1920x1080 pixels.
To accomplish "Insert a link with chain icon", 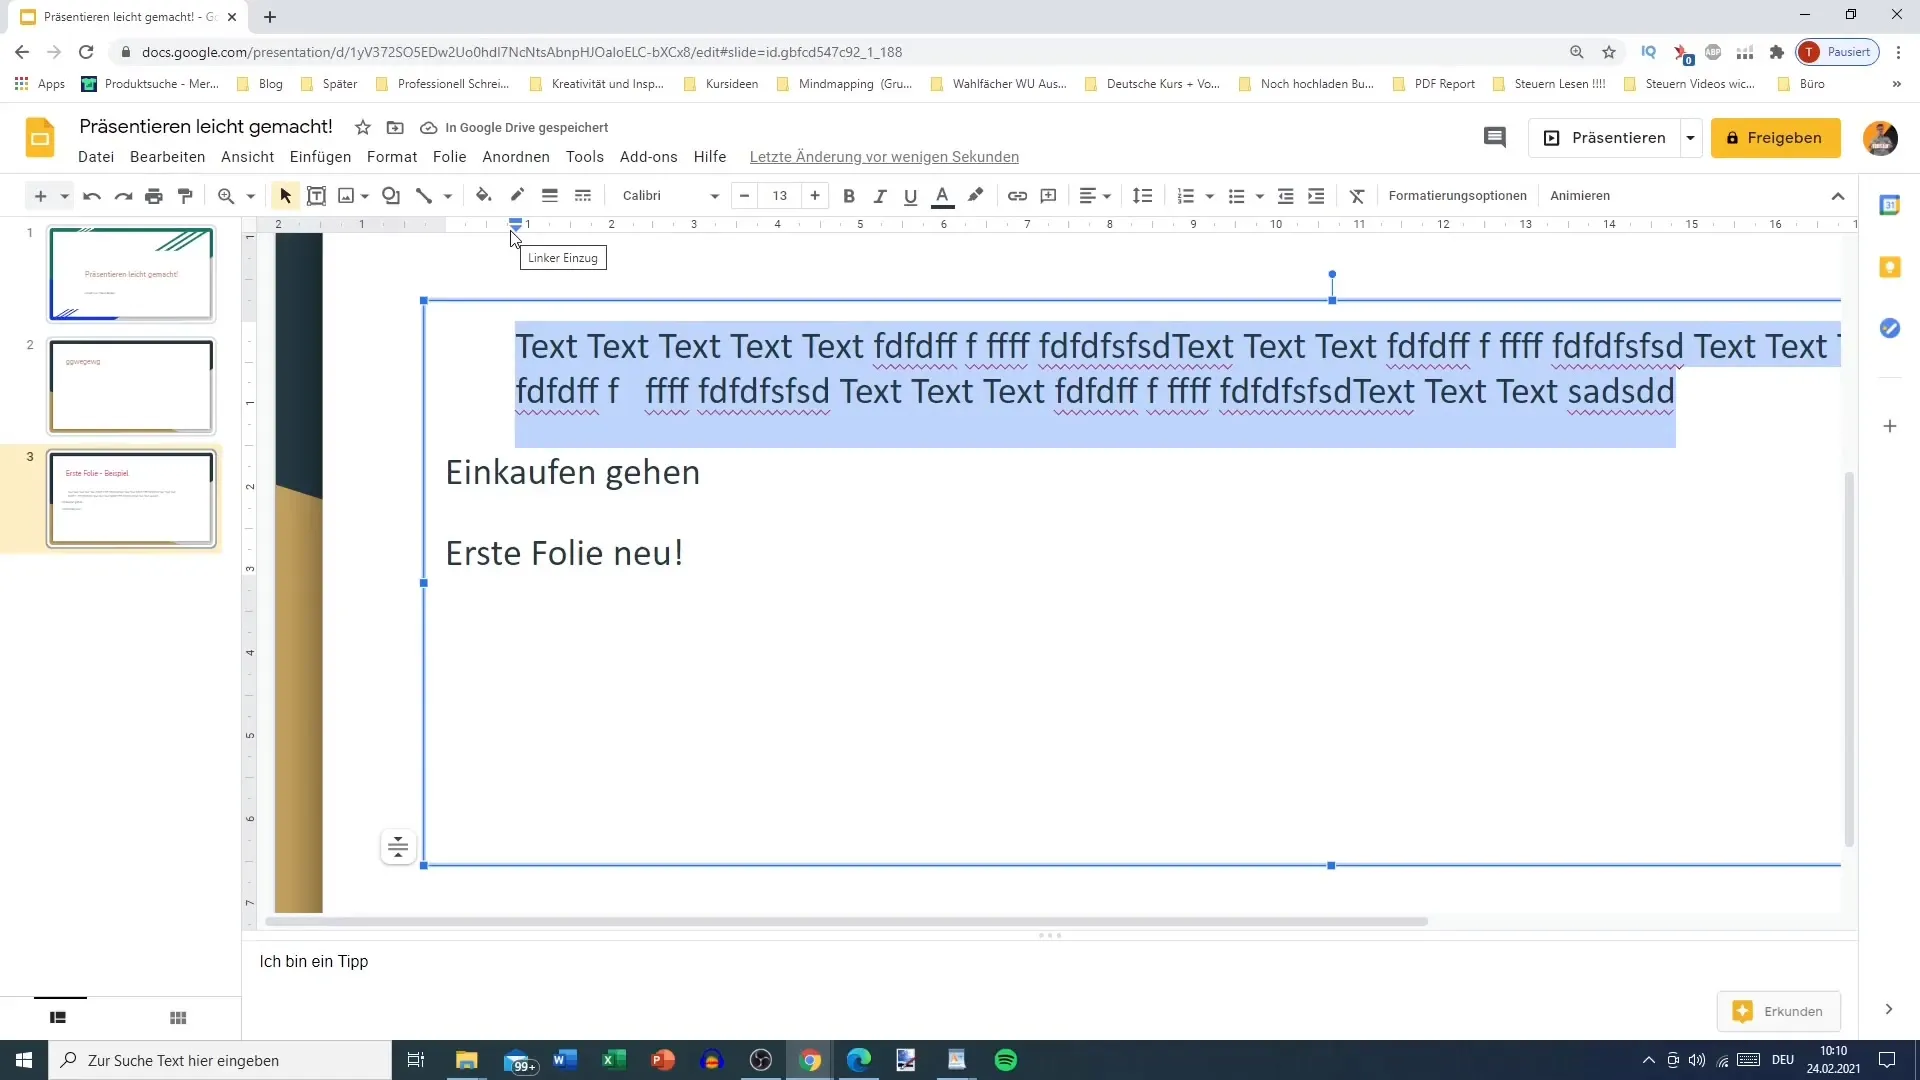I will pyautogui.click(x=1017, y=196).
